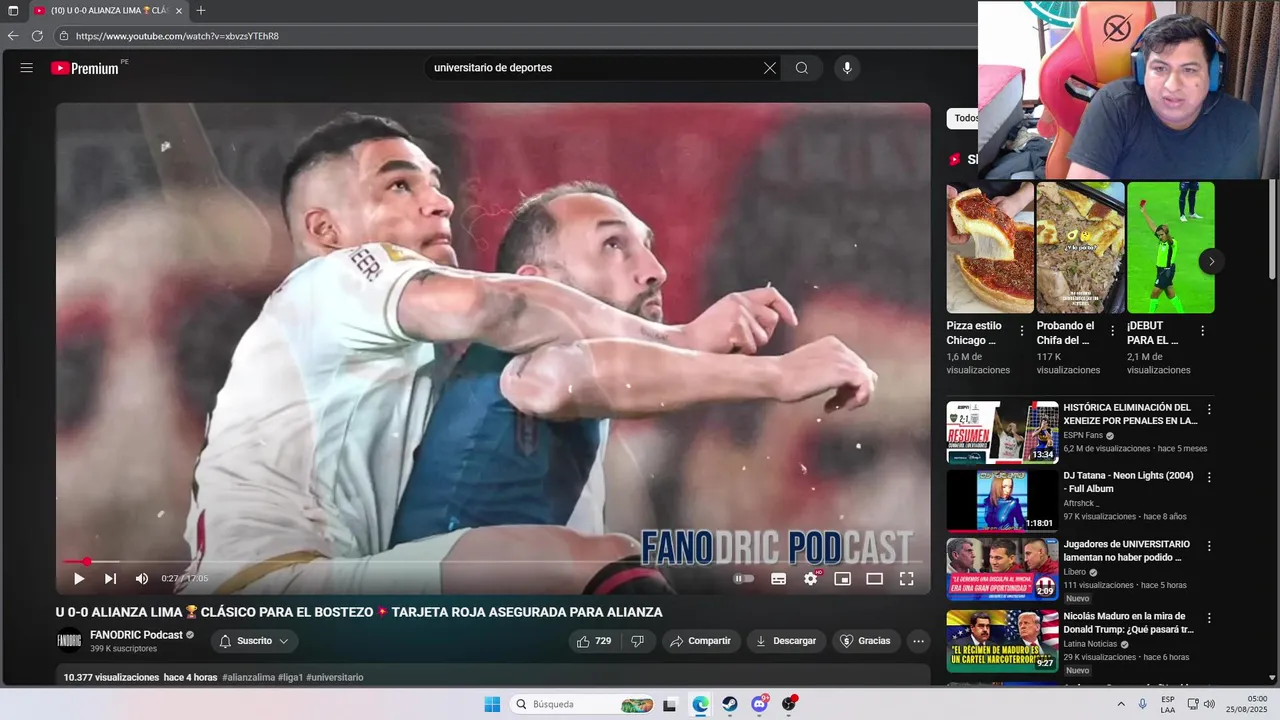Turn on subtitles in the player
The image size is (1280, 720).
pyautogui.click(x=778, y=578)
